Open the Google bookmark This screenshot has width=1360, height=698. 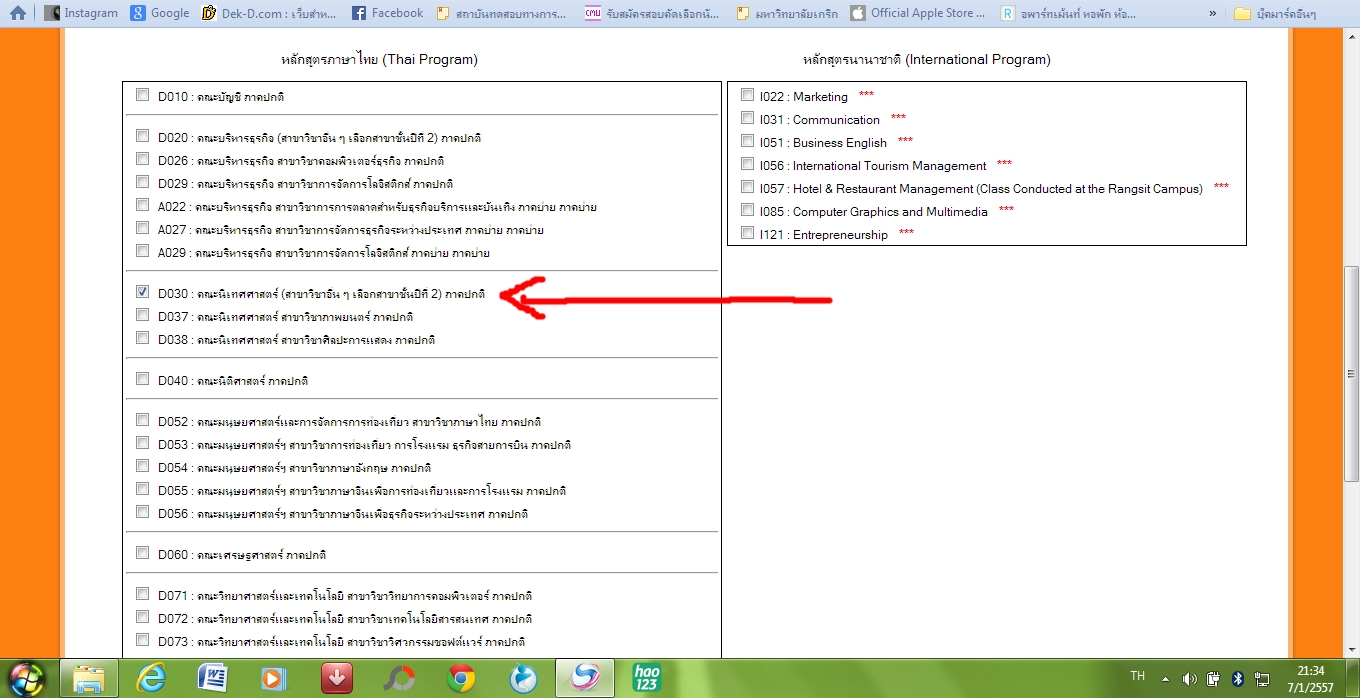pyautogui.click(x=160, y=13)
